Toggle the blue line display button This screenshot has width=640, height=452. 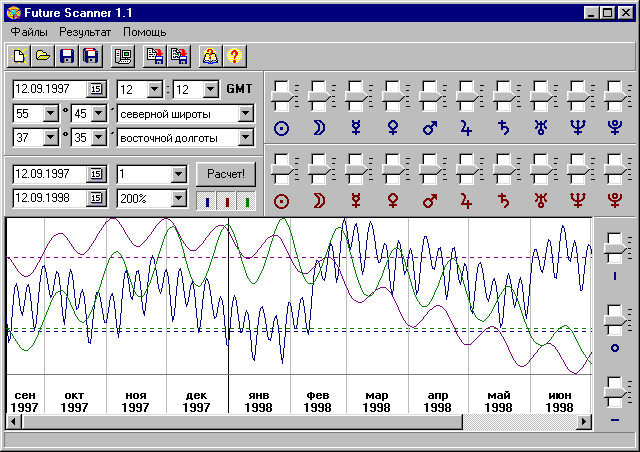207,200
